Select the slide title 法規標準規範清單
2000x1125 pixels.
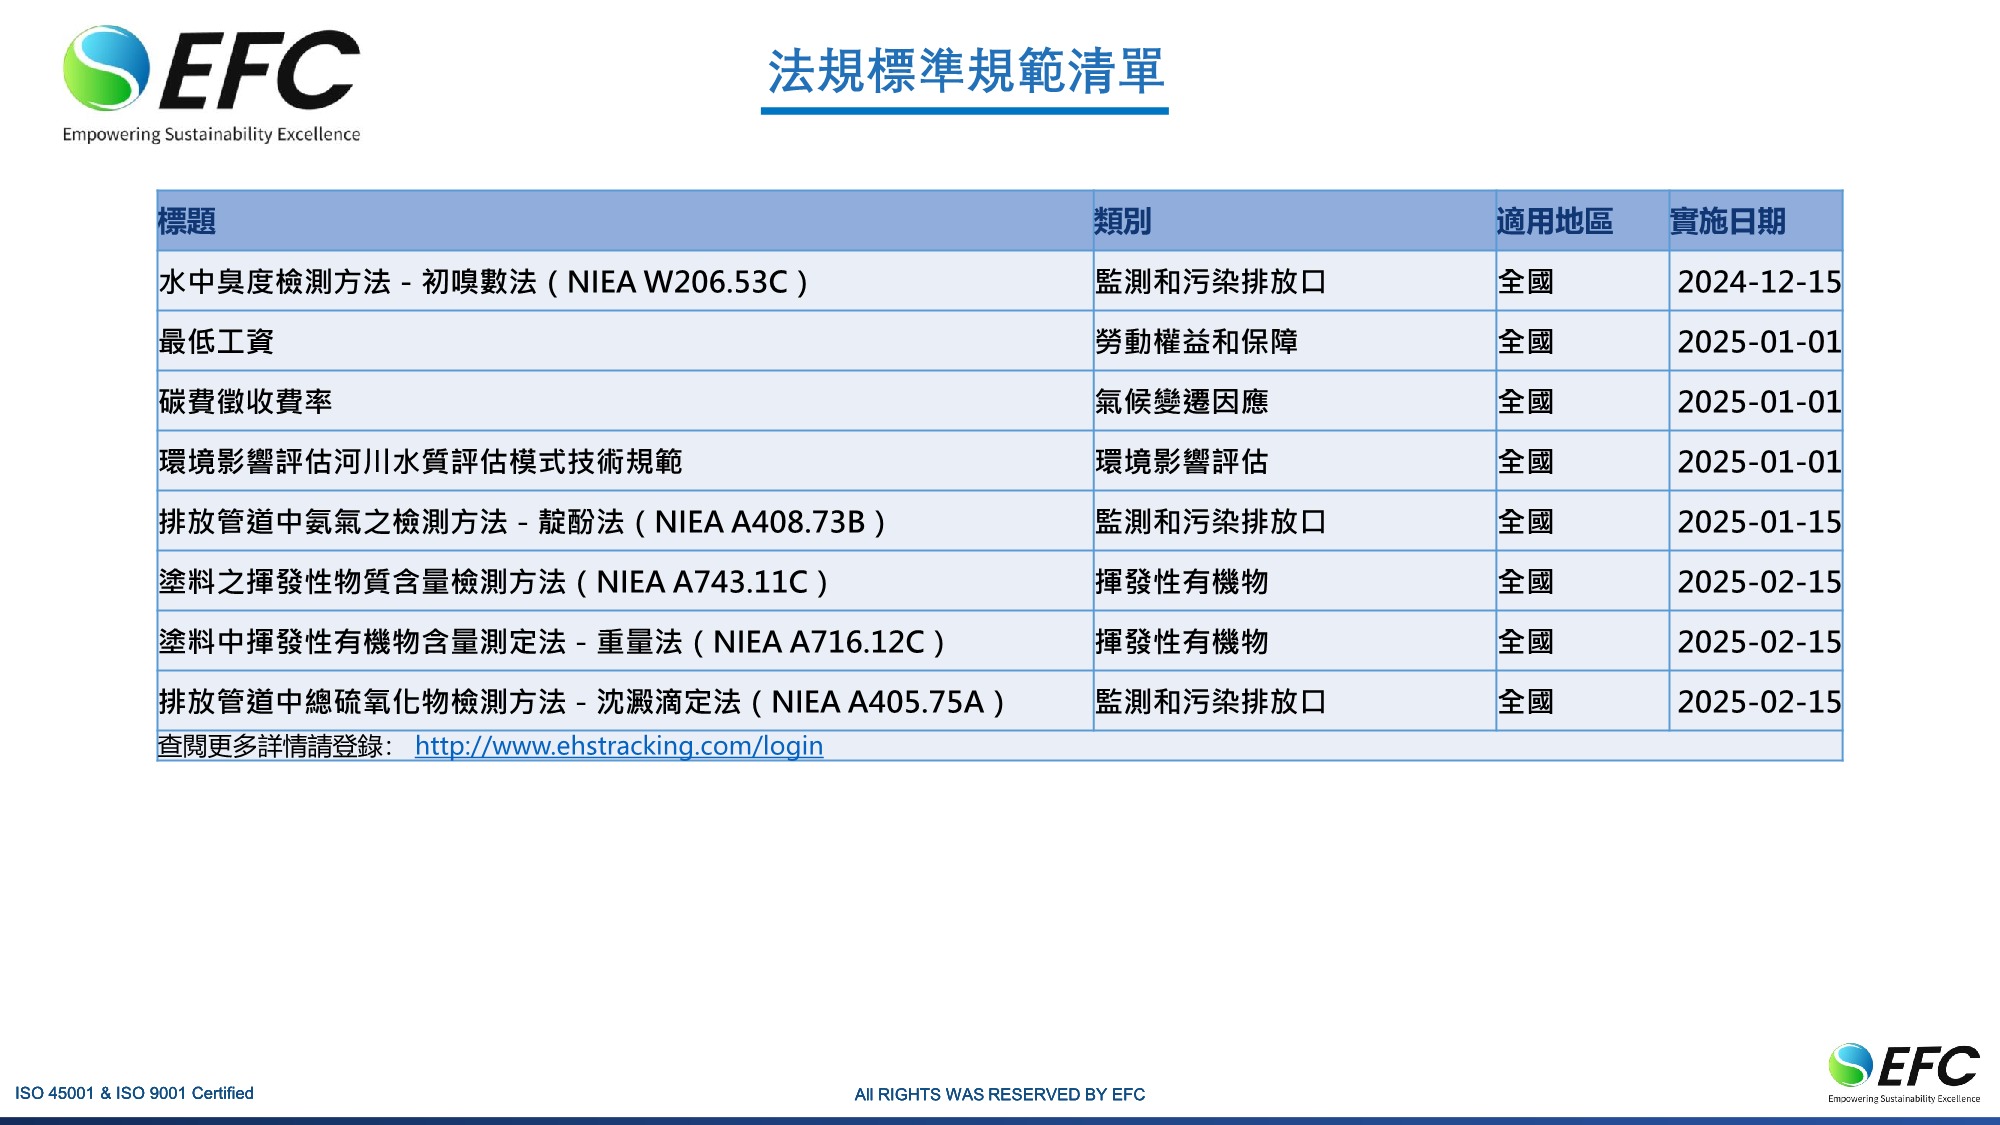tap(965, 71)
